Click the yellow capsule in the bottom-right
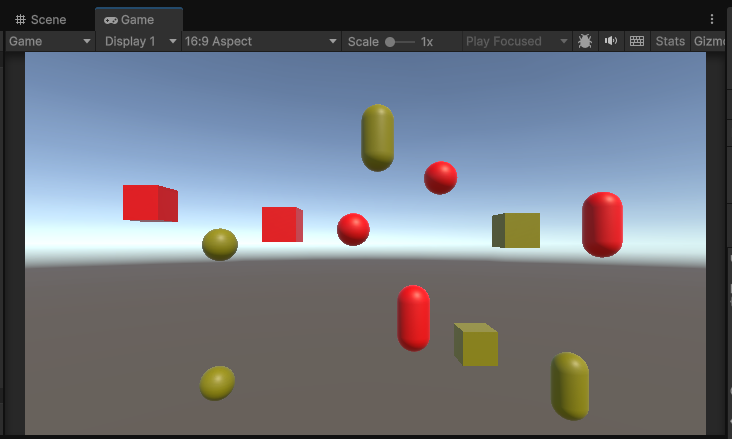This screenshot has width=732, height=439. click(x=570, y=385)
